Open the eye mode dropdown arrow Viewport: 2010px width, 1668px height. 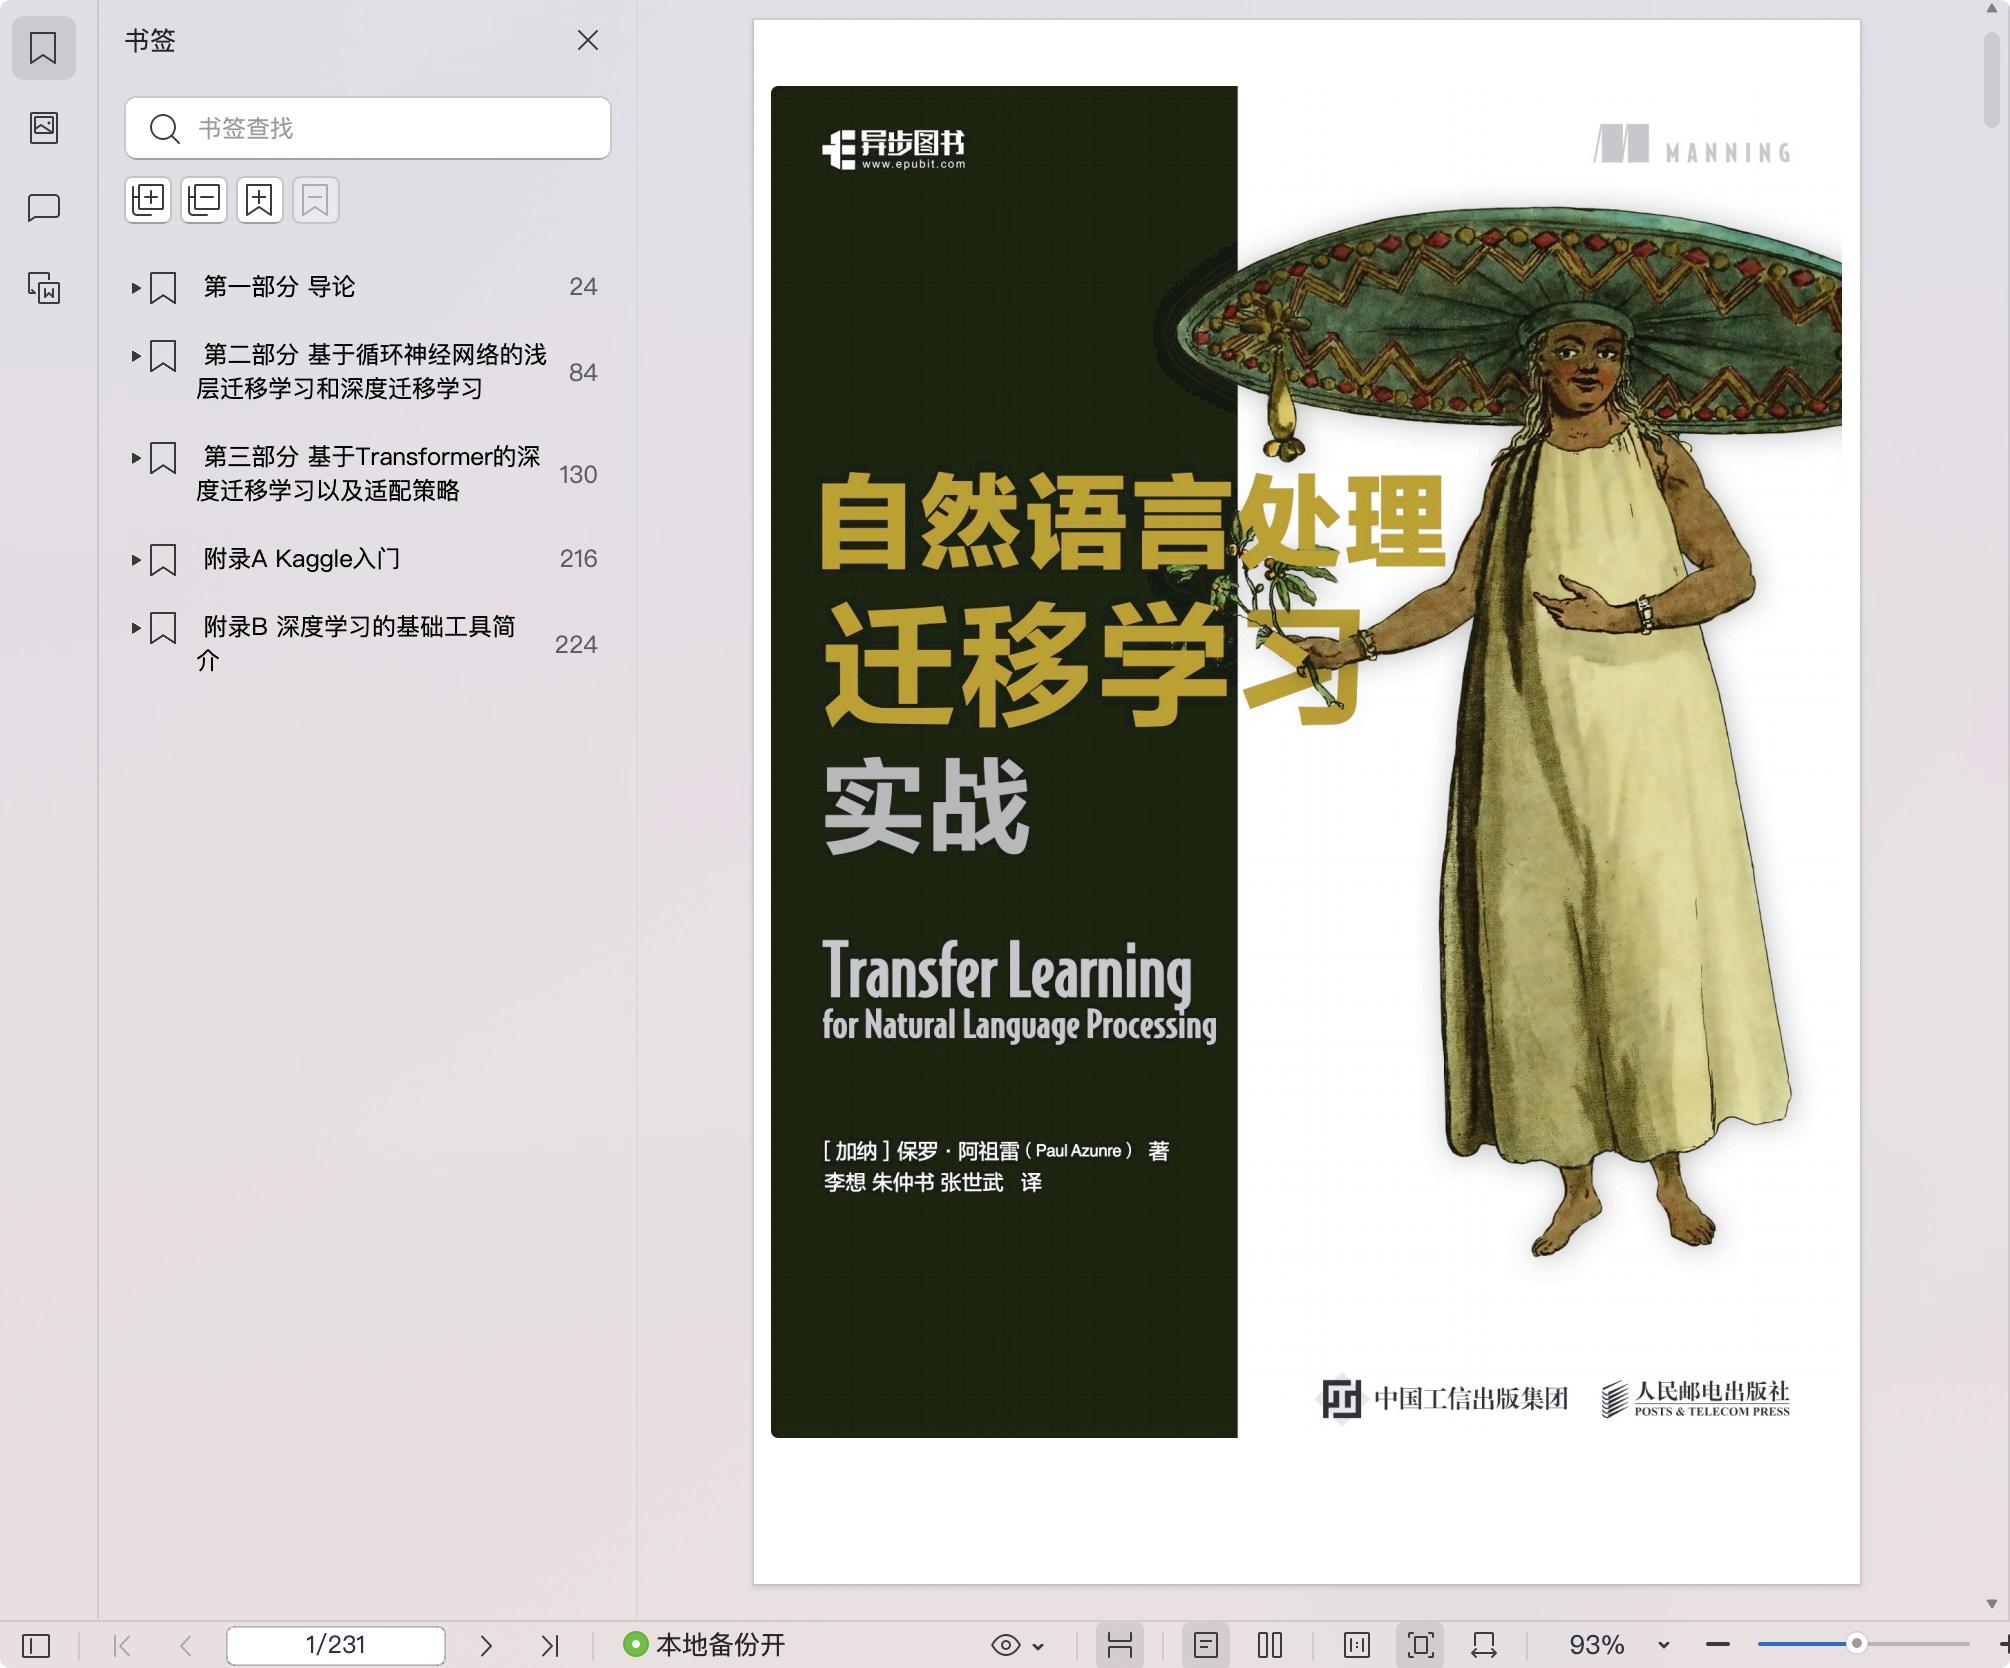coord(1038,1646)
